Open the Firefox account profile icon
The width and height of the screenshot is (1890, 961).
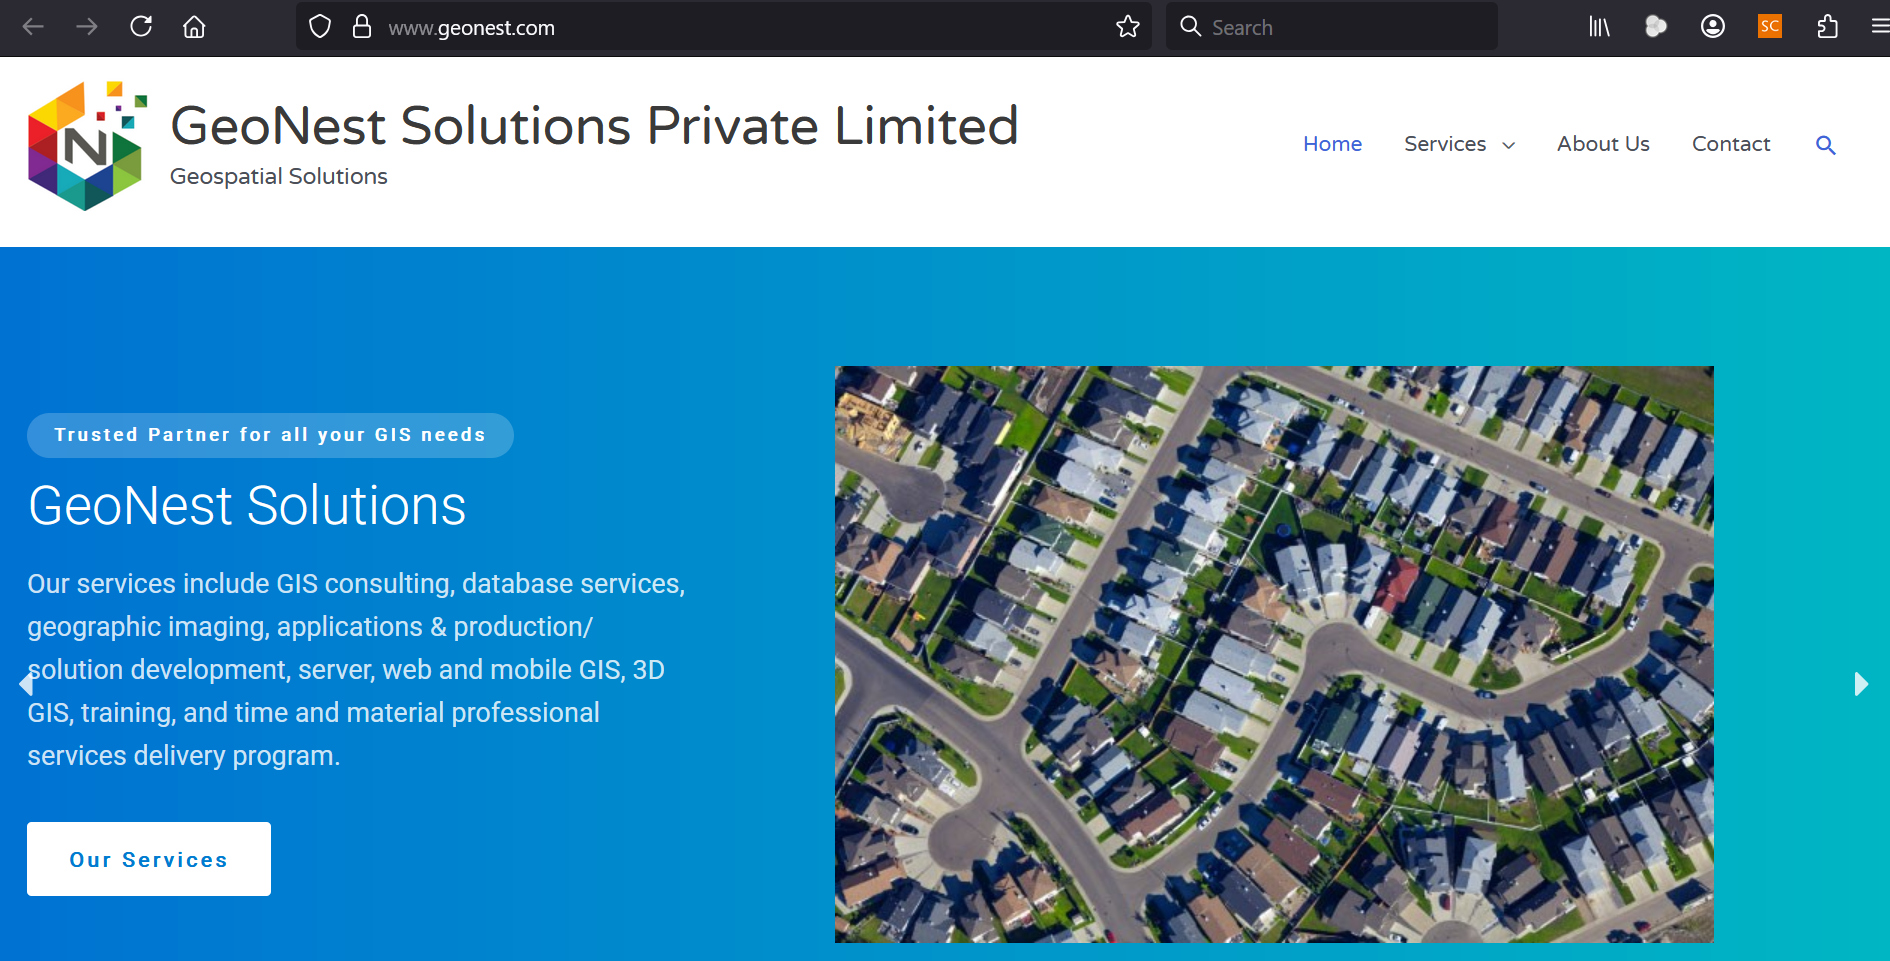click(x=1713, y=27)
